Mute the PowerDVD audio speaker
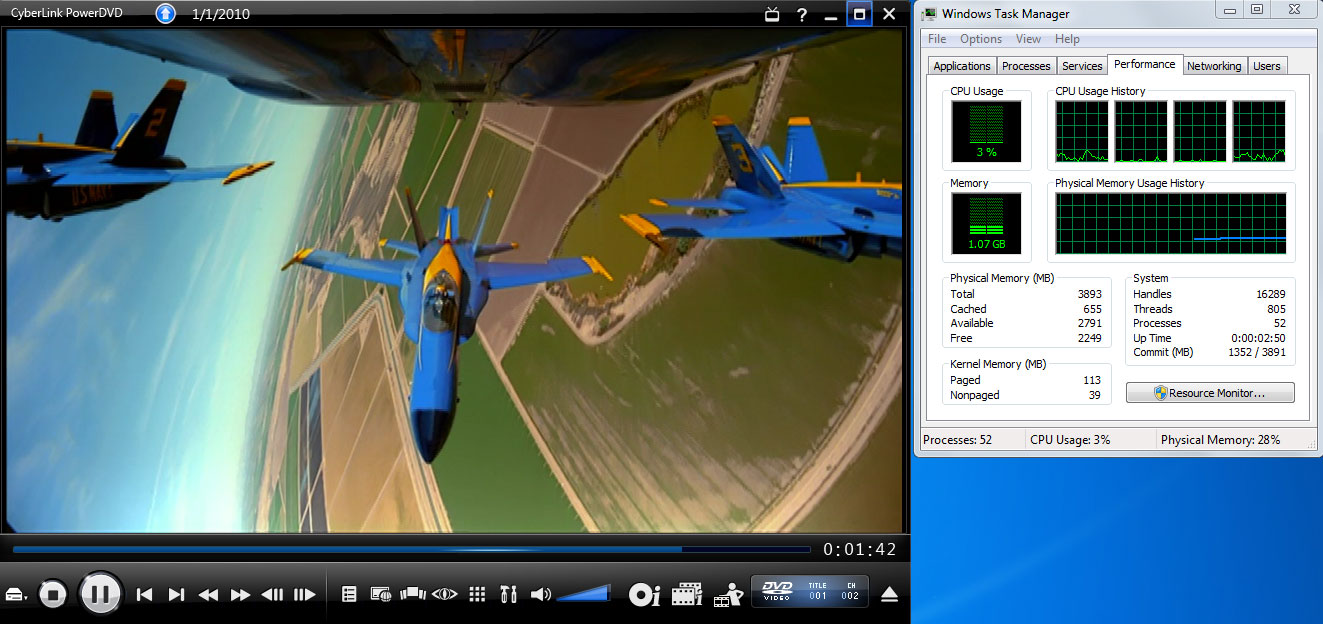 tap(540, 594)
